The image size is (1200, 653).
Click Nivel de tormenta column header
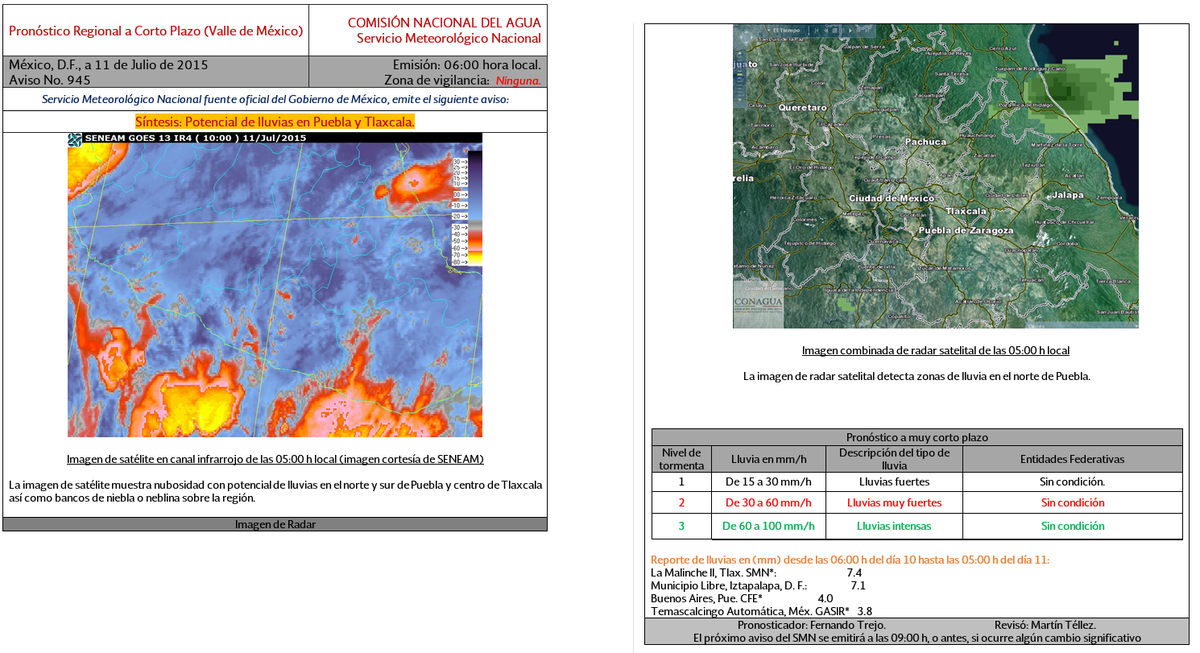click(682, 459)
